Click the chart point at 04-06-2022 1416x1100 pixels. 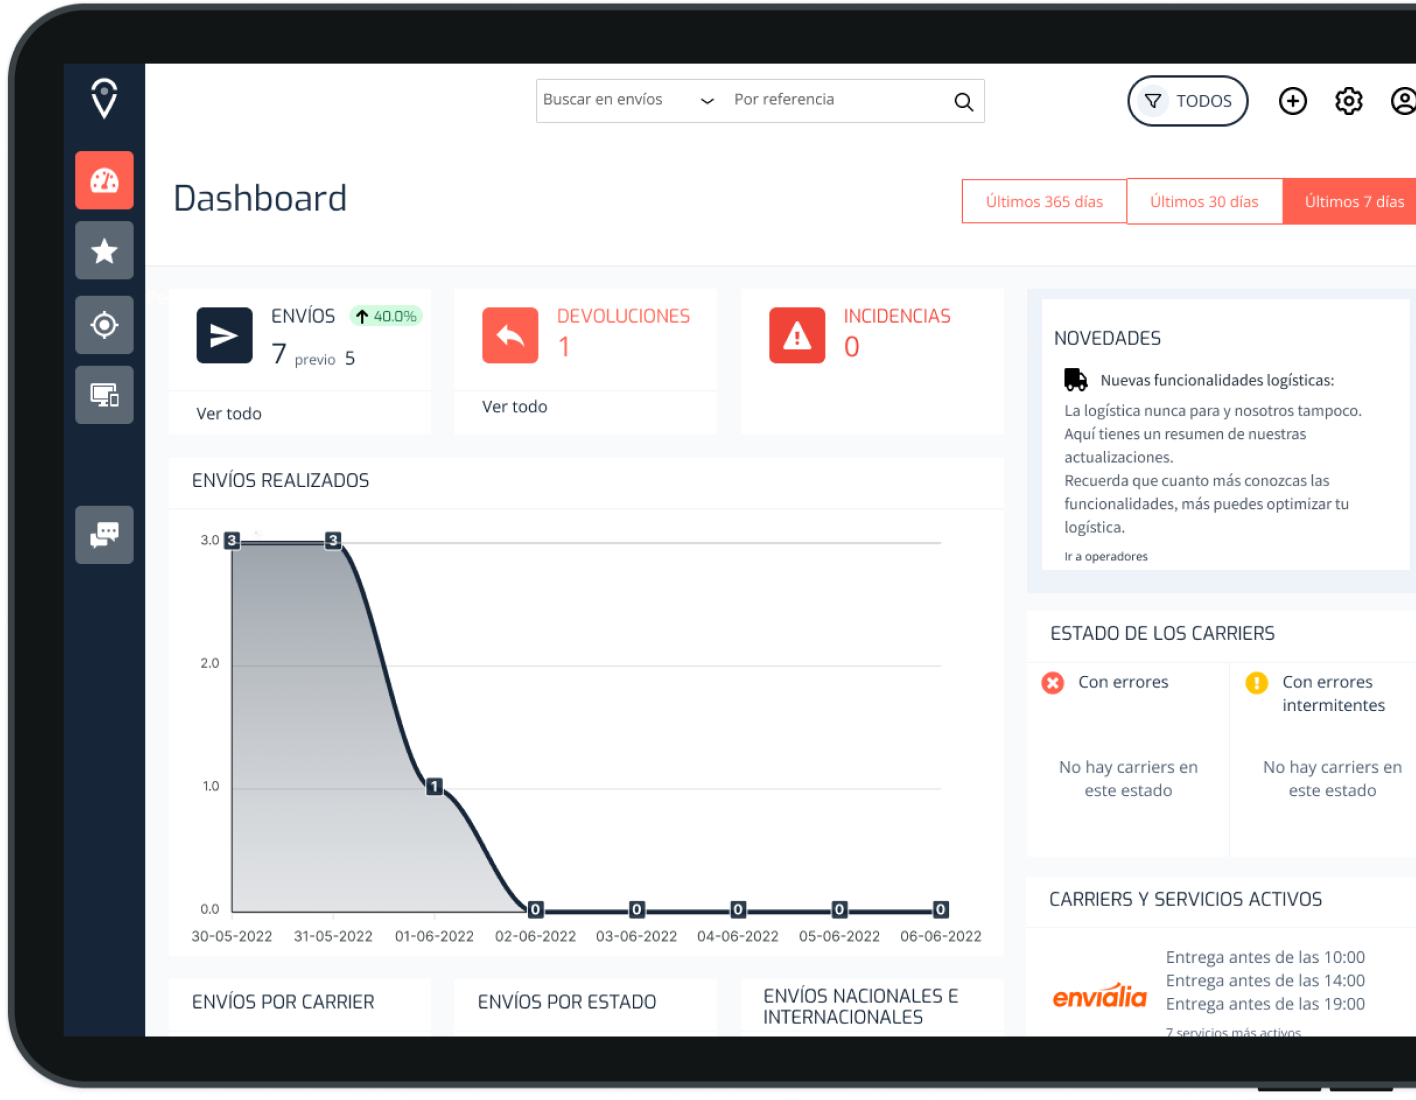point(738,910)
